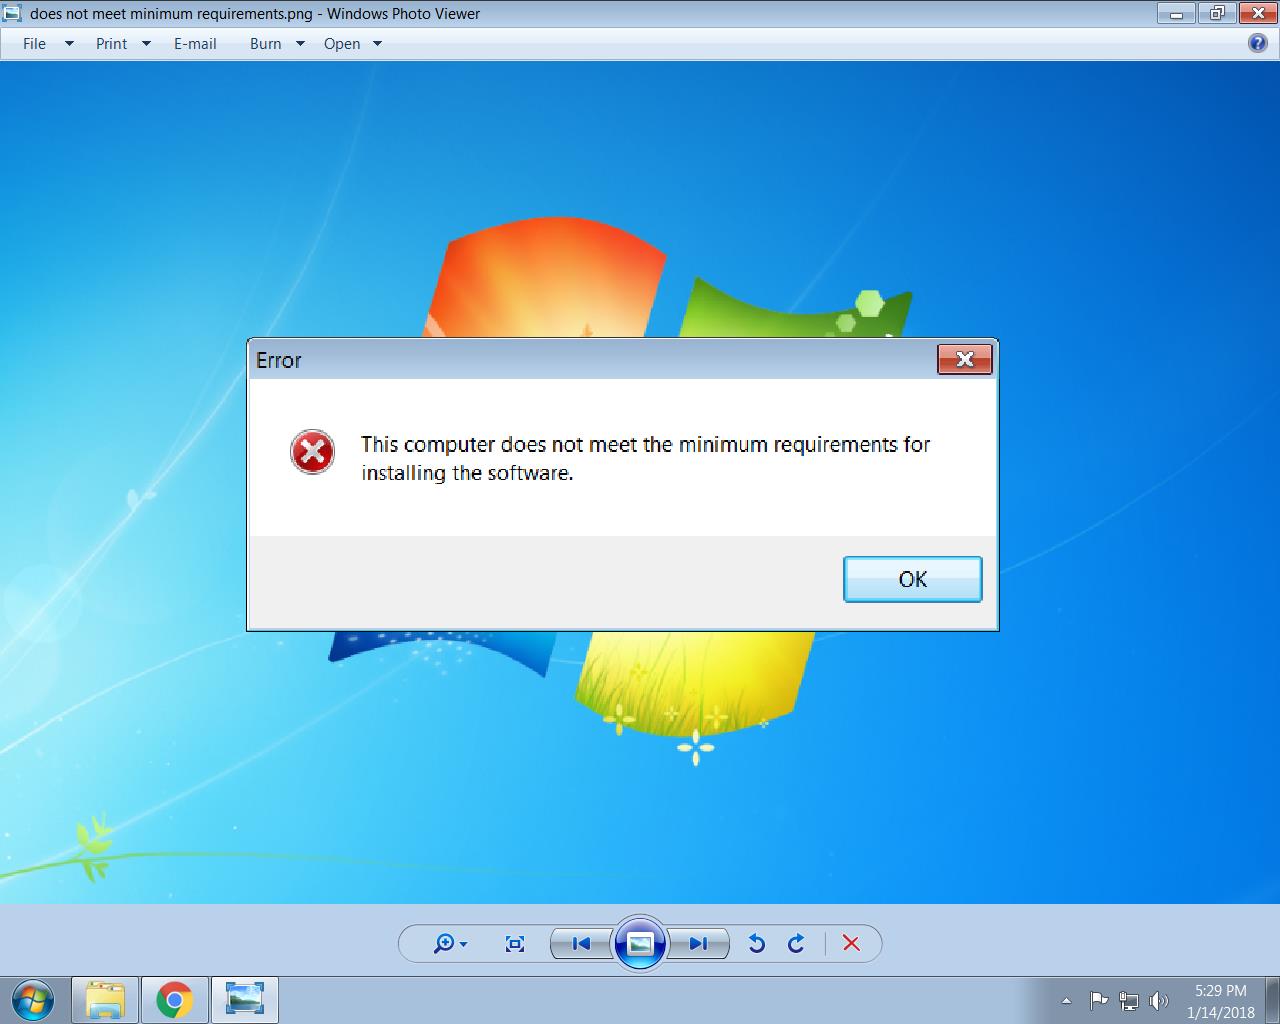The image size is (1280, 1024).
Task: Minimize the Windows Photo Viewer window
Action: pos(1177,14)
